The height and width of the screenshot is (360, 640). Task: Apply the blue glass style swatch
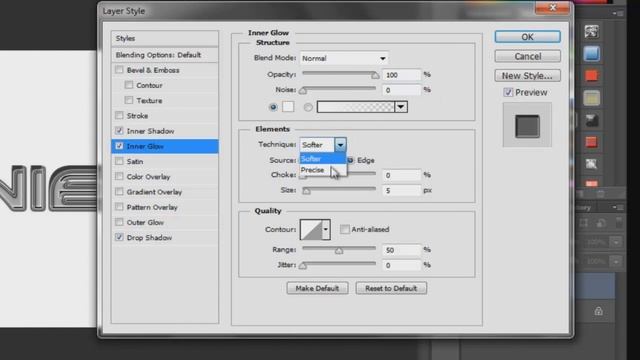[591, 53]
